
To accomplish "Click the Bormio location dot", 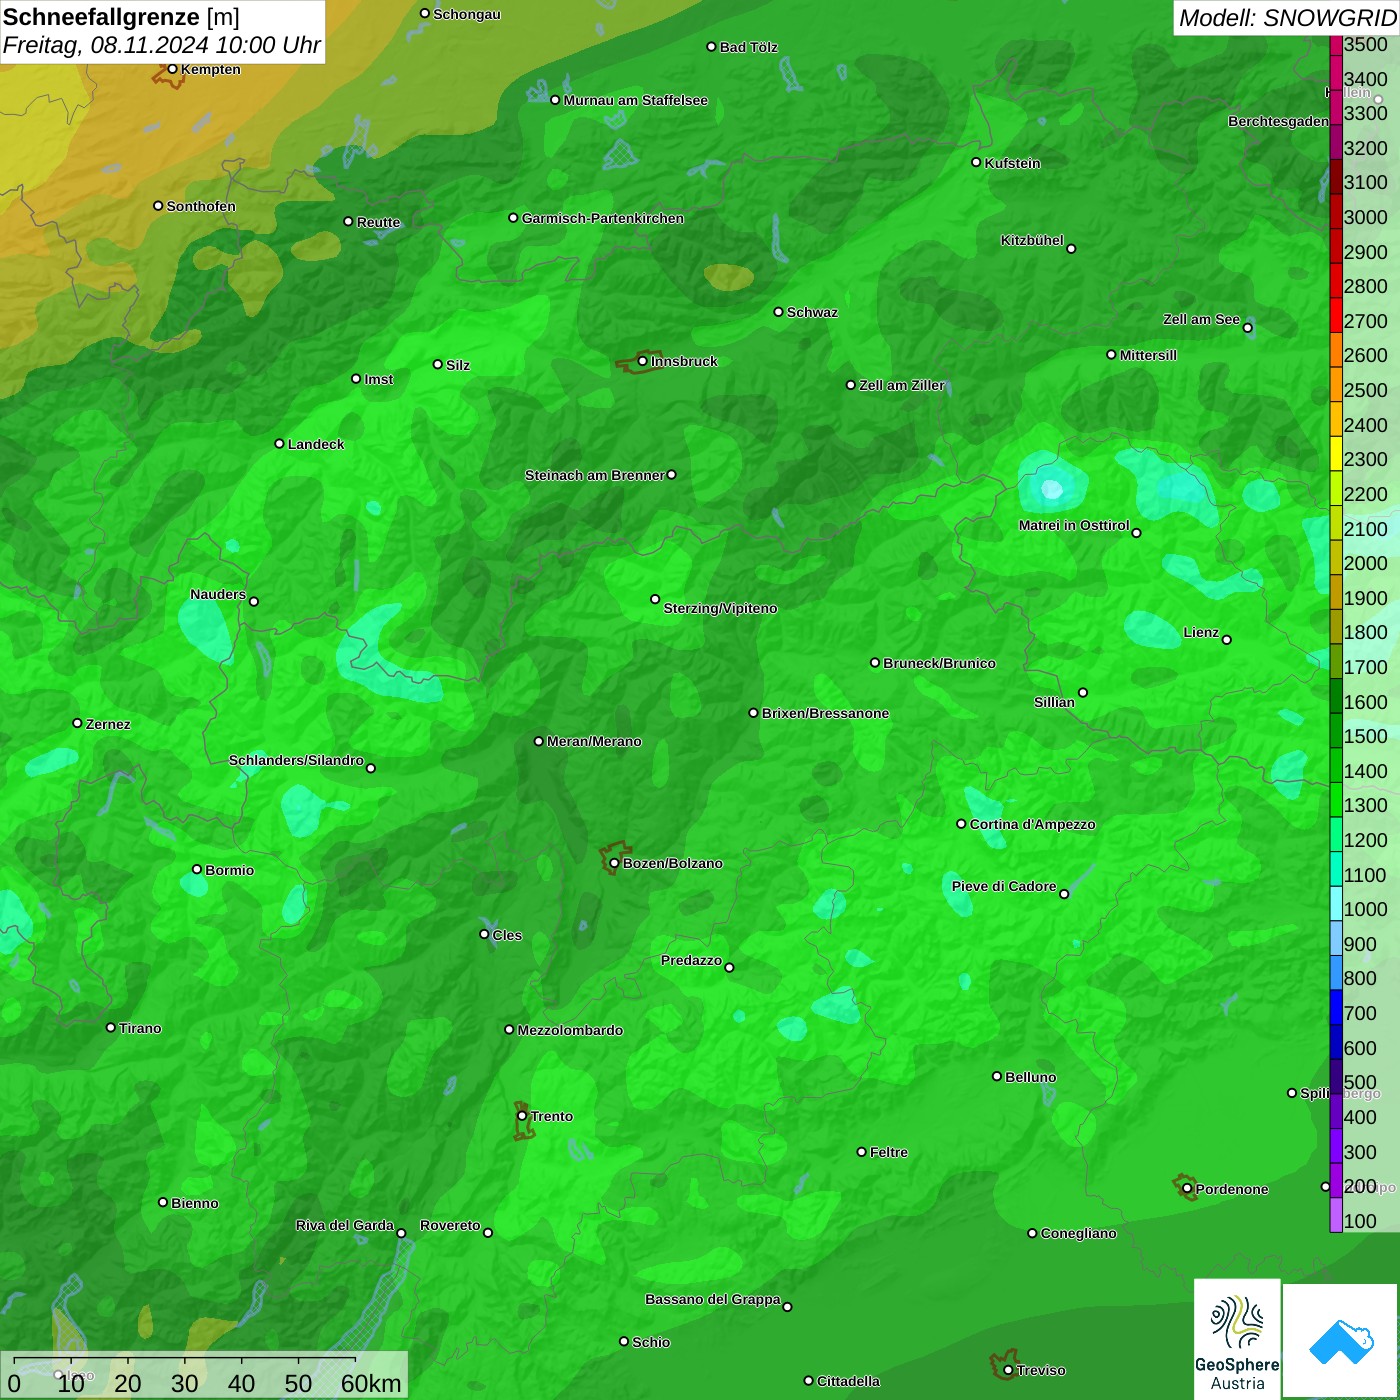I will tap(197, 869).
